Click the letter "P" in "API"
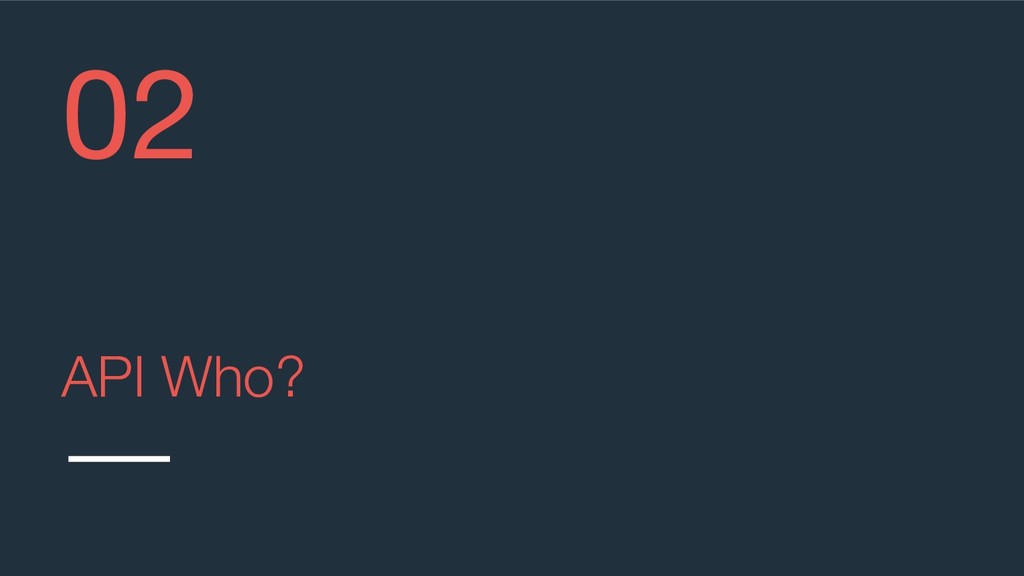1024x576 pixels. point(116,377)
